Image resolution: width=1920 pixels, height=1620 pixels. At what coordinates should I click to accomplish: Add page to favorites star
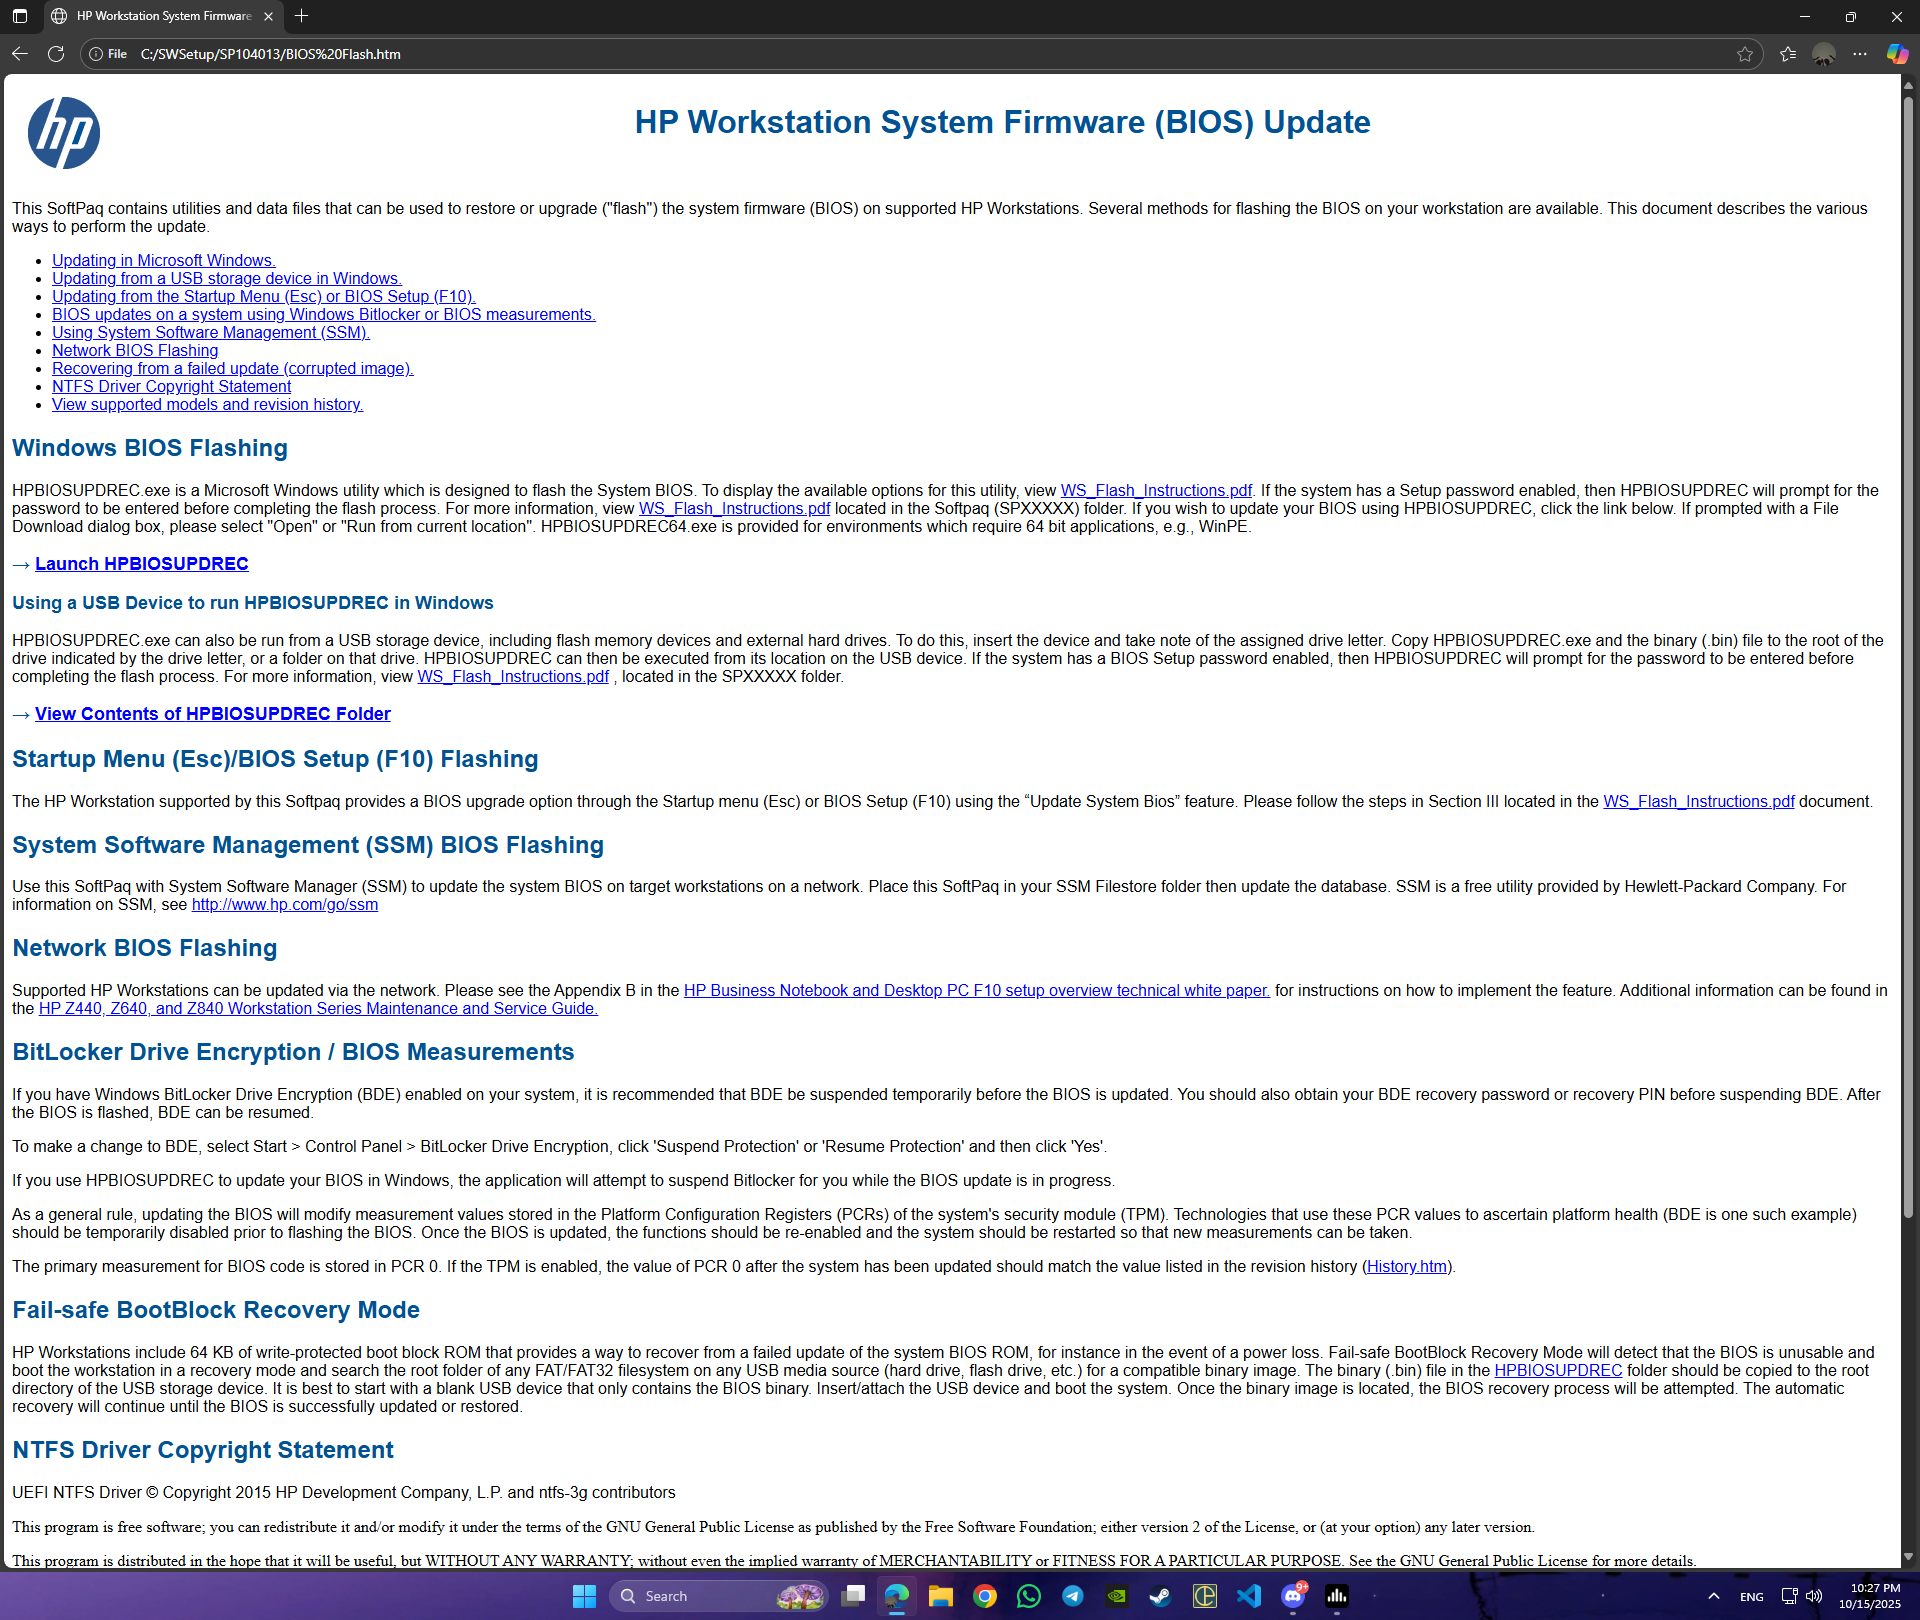[1745, 54]
